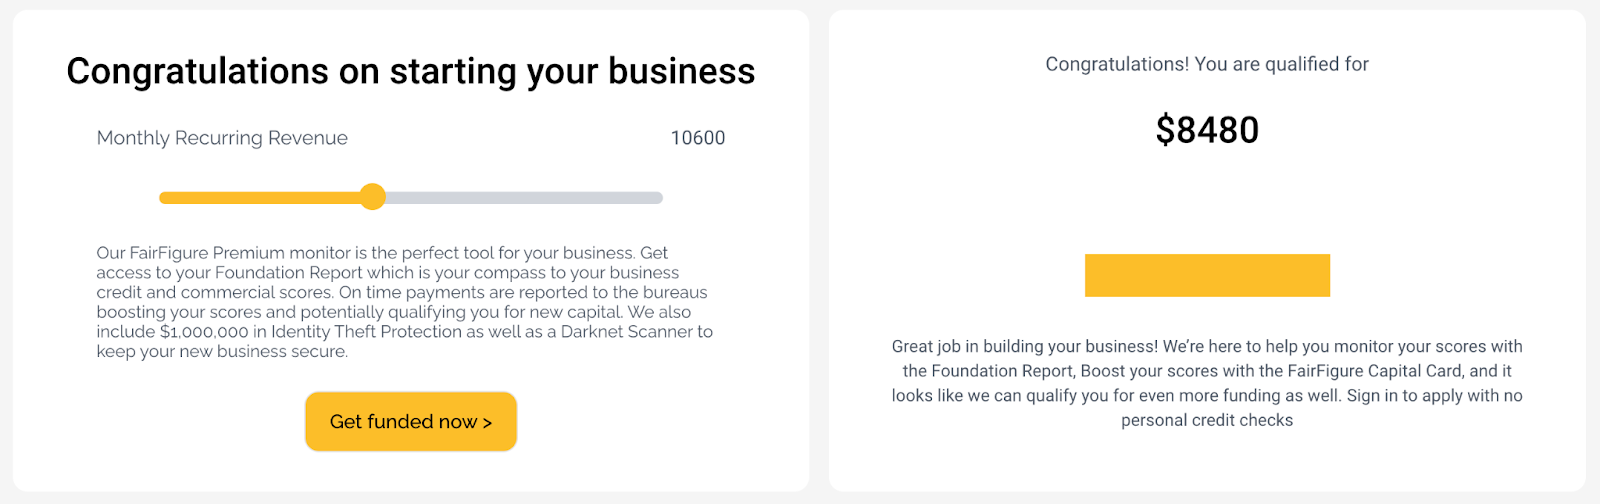Click the blank yellow button below $8480
Image resolution: width=1600 pixels, height=504 pixels.
[1207, 275]
